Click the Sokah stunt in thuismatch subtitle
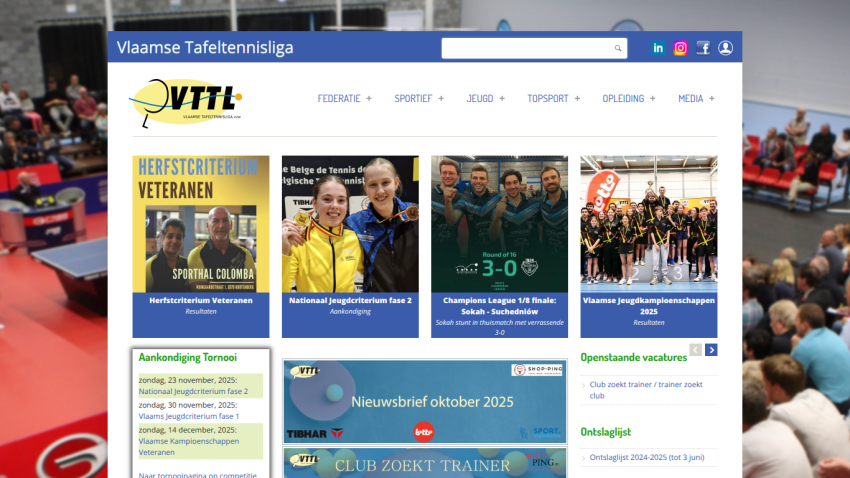This screenshot has width=850, height=478. tap(499, 327)
